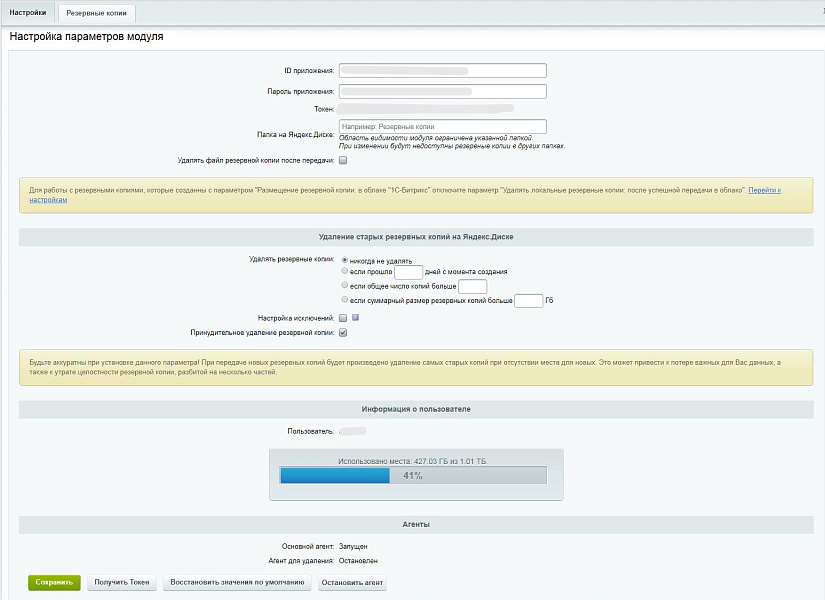825x600 pixels.
Task: Toggle Удалять файл резервной копии после передачи checkbox
Action: coord(343,160)
